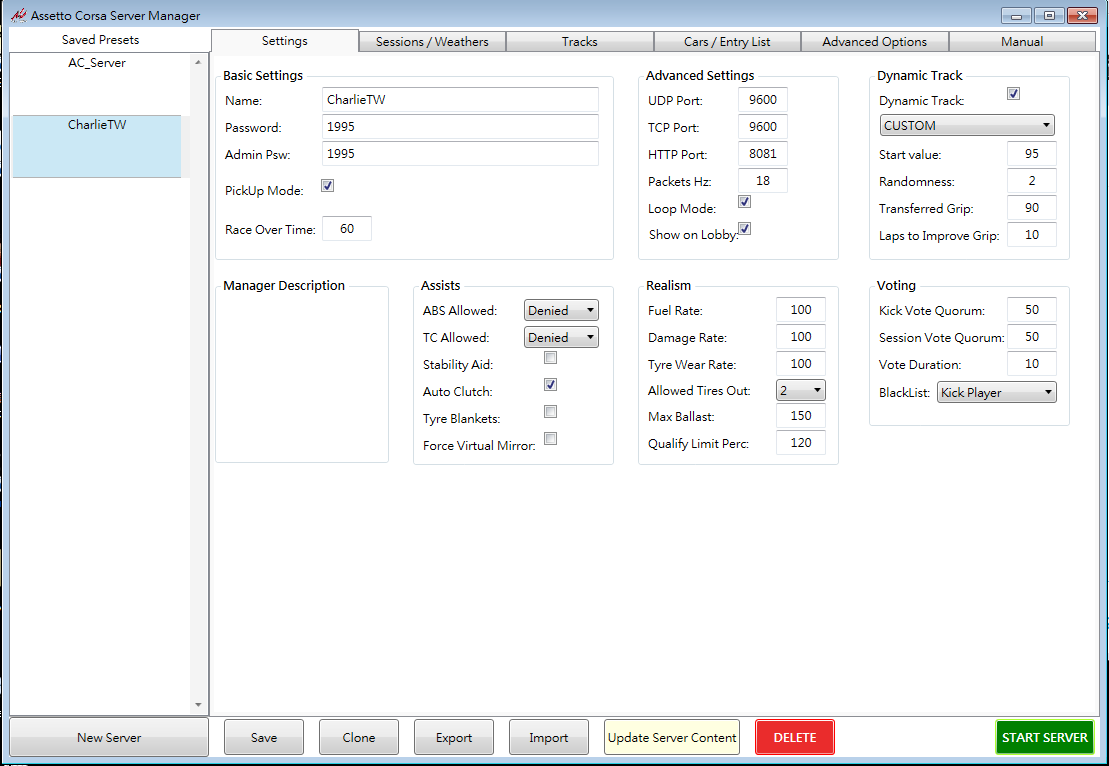Click the red DELETE button
The height and width of the screenshot is (766, 1109).
[795, 738]
